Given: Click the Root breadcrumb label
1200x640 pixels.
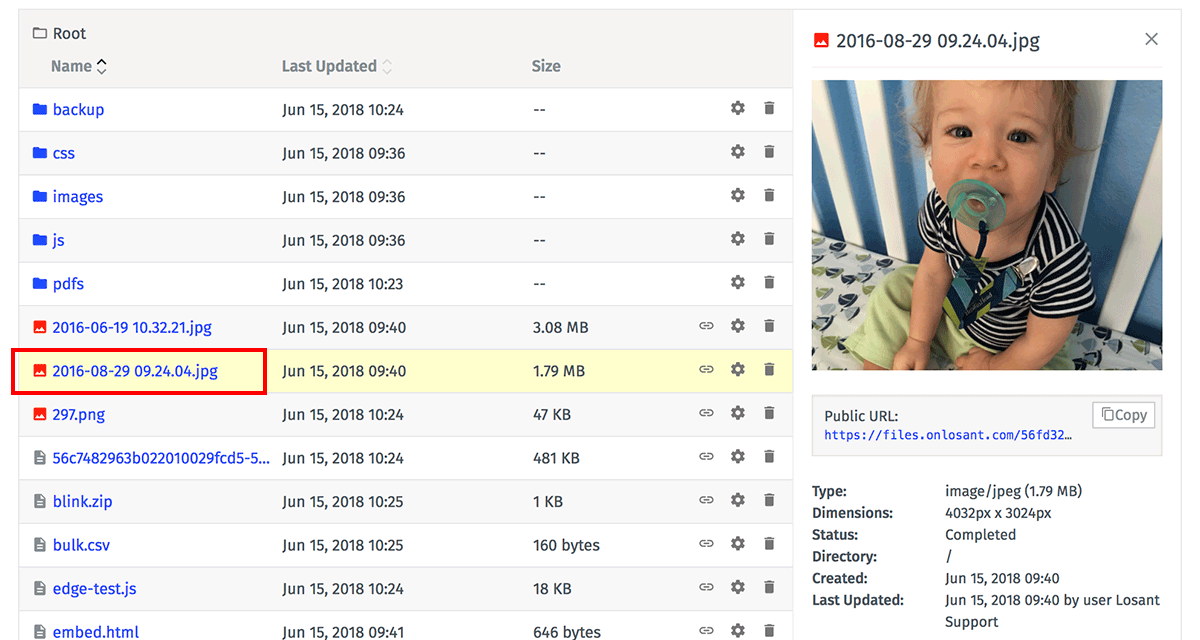Looking at the screenshot, I should click(70, 33).
